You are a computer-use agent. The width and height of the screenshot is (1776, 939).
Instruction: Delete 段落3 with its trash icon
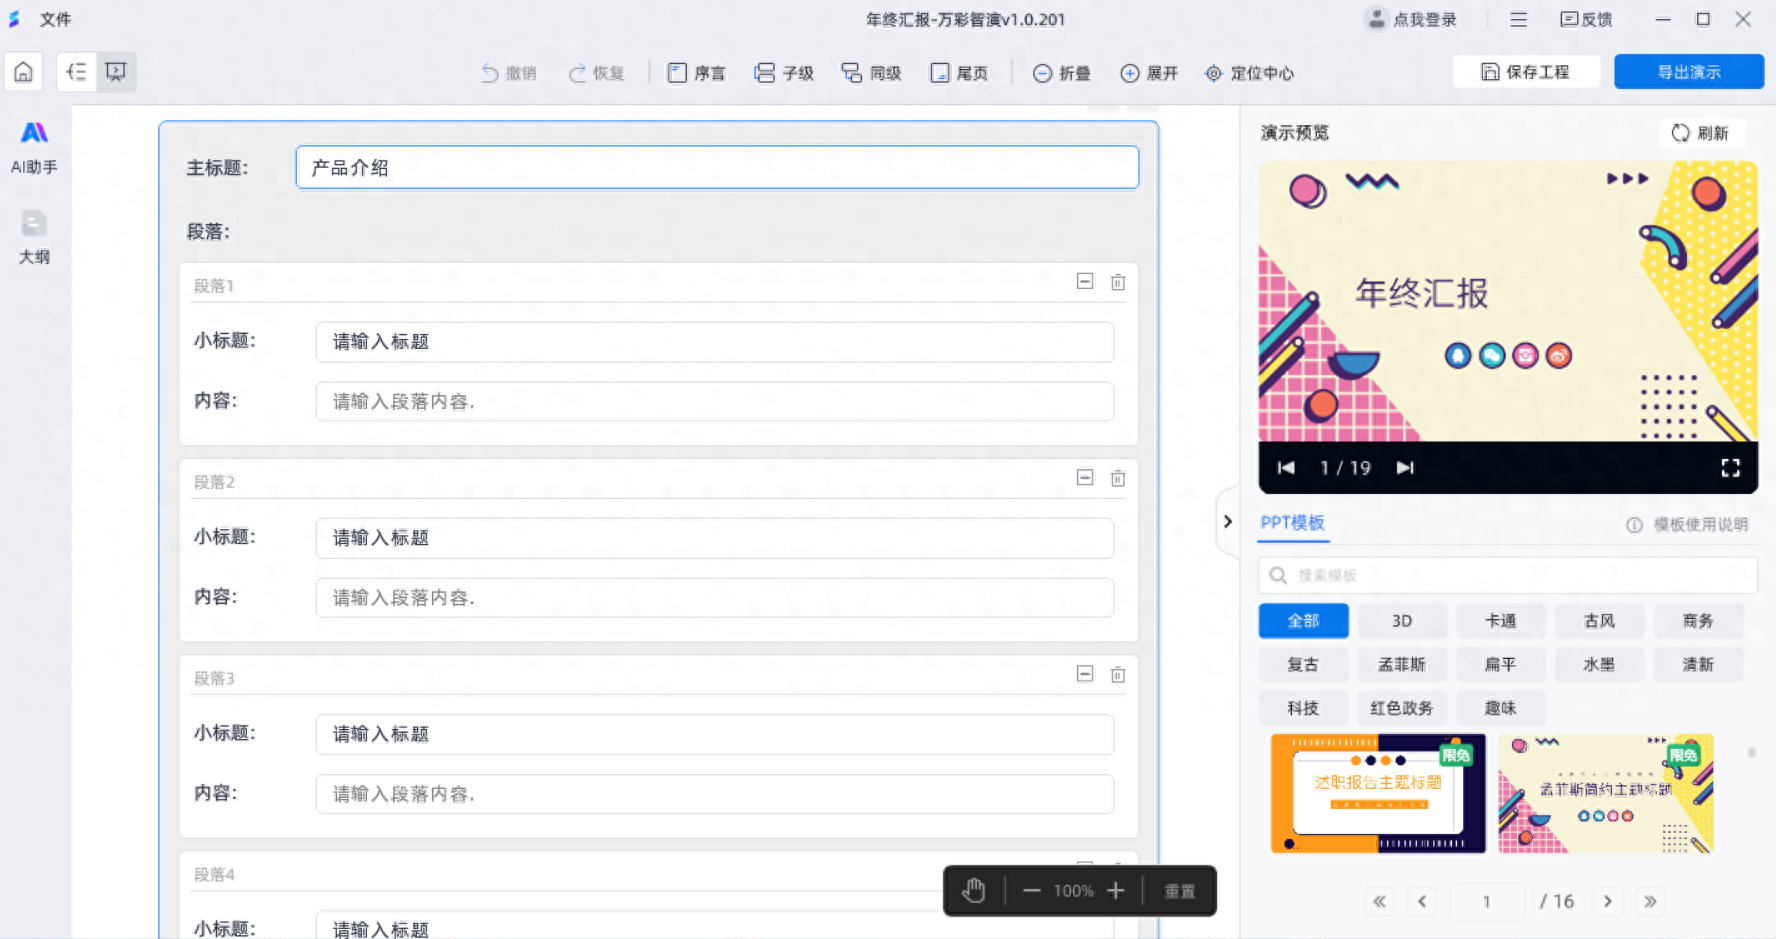click(x=1118, y=674)
